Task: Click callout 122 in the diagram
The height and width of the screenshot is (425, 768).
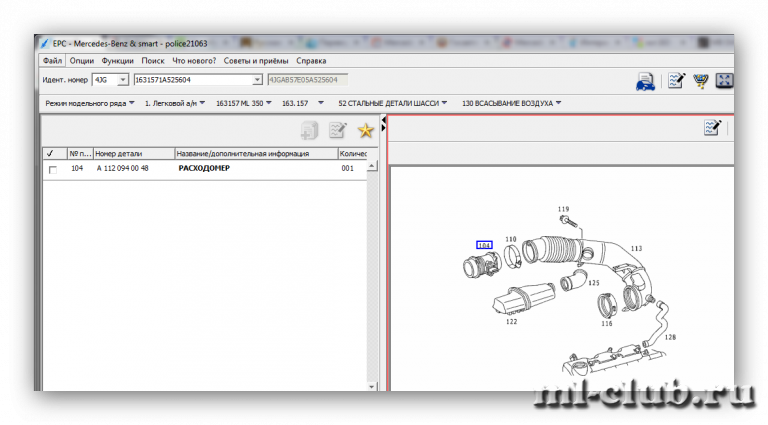Action: pos(511,322)
